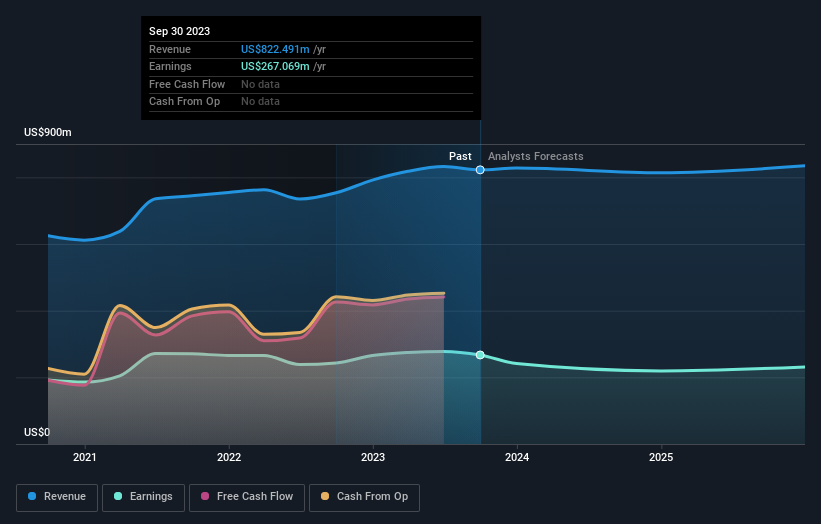Viewport: 821px width, 524px height.
Task: Select the Earnings data point at Sep 2023
Action: pos(480,355)
